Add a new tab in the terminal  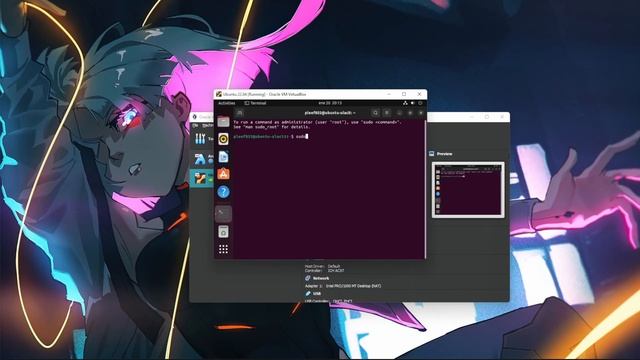pos(240,113)
